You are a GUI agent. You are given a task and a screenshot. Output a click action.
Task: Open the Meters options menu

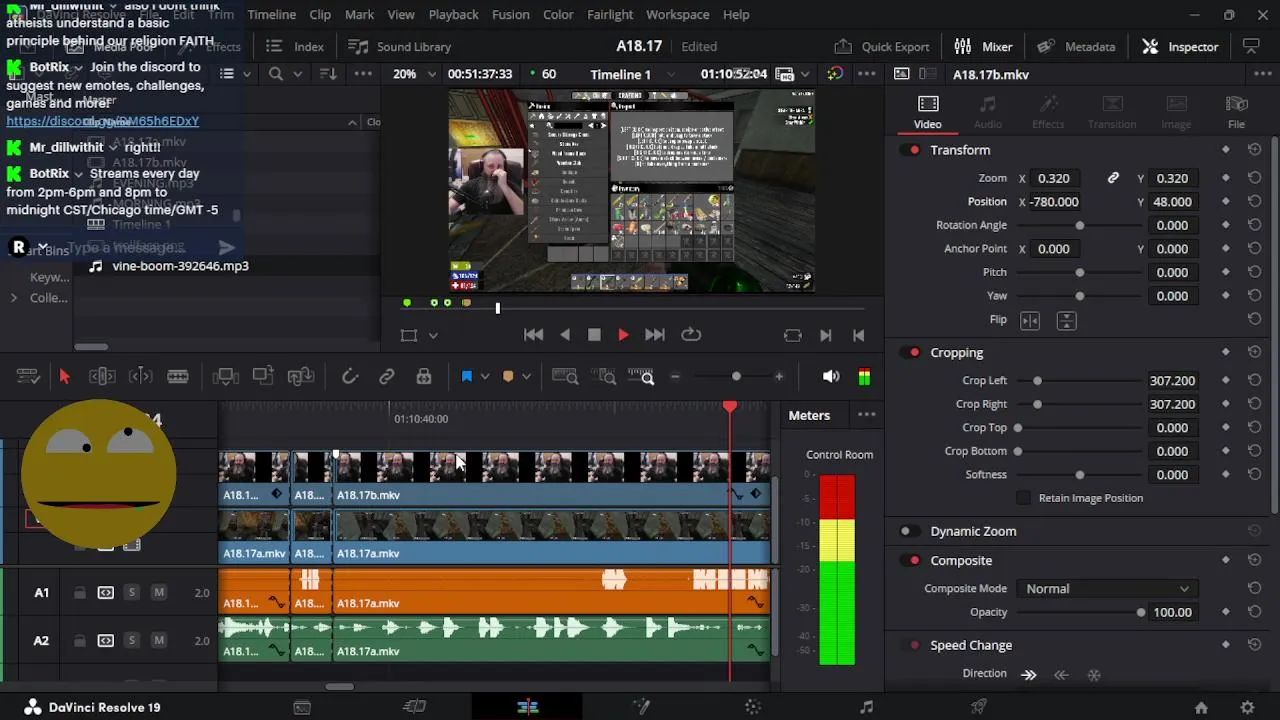pos(866,415)
